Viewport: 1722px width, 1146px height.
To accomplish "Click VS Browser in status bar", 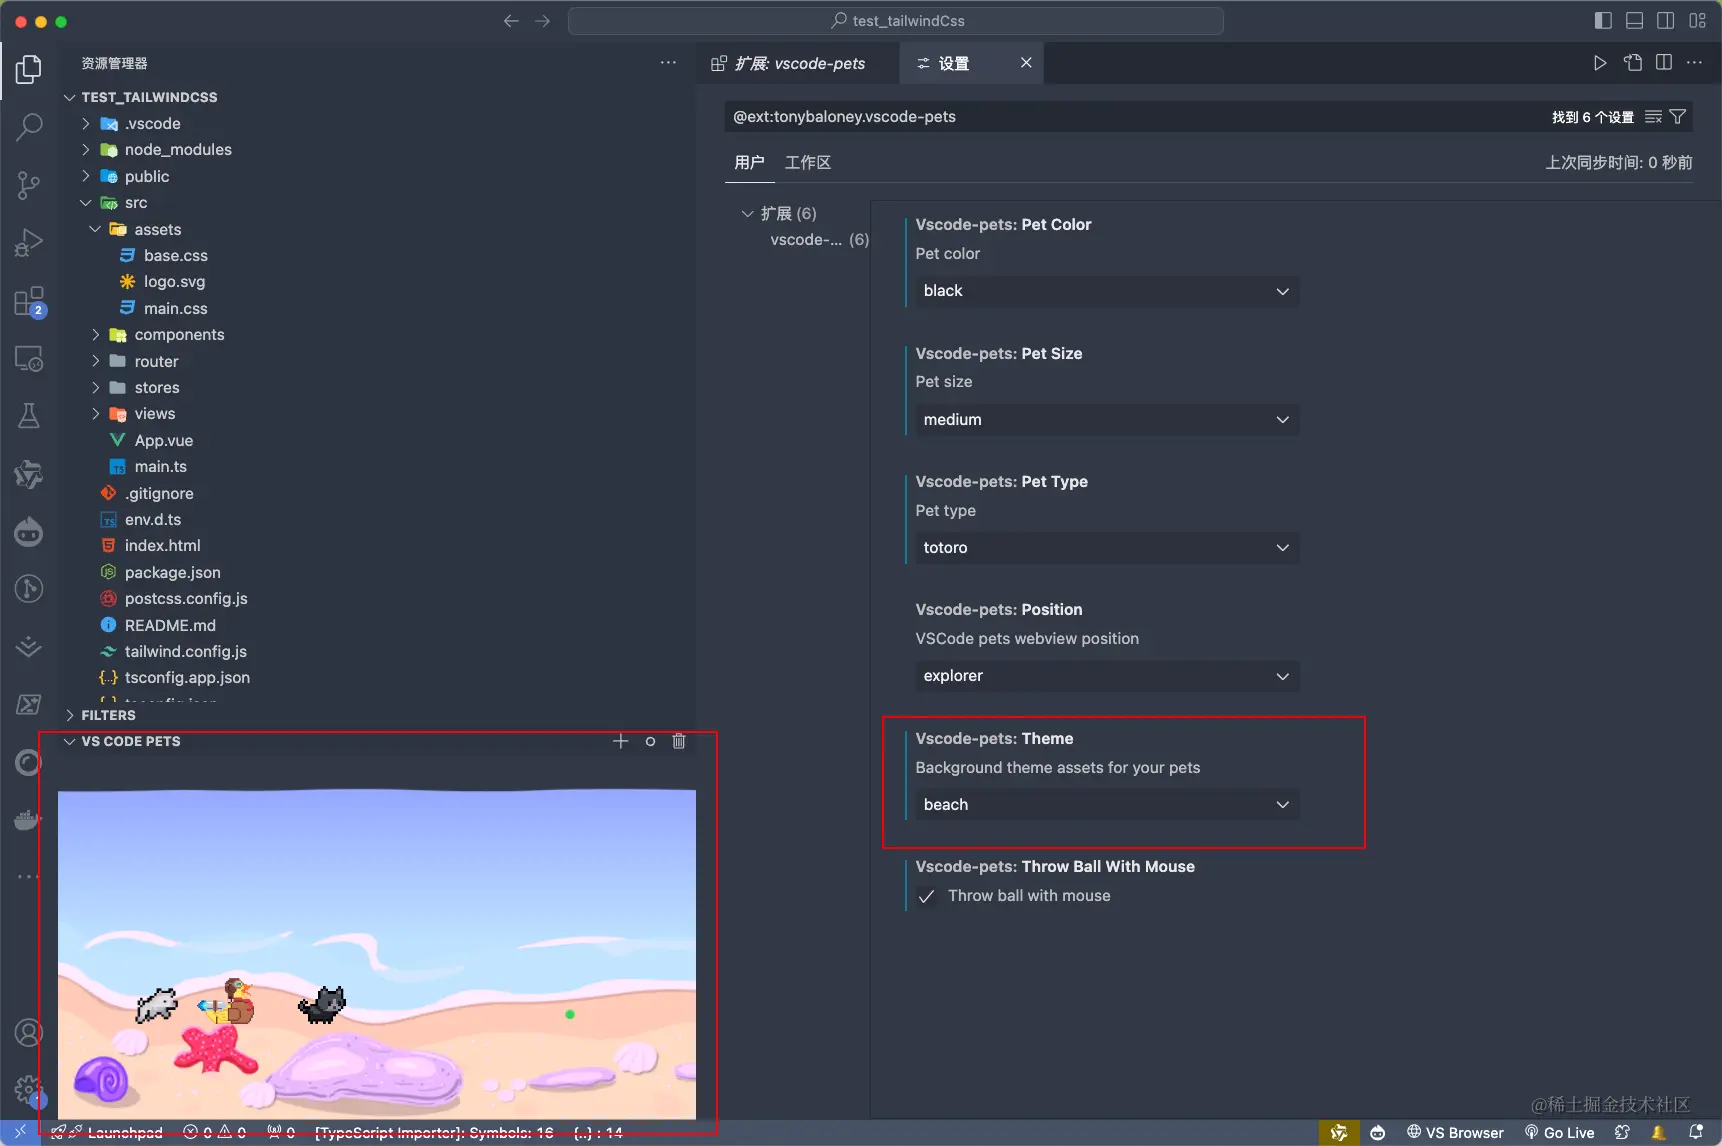I will (x=1455, y=1133).
